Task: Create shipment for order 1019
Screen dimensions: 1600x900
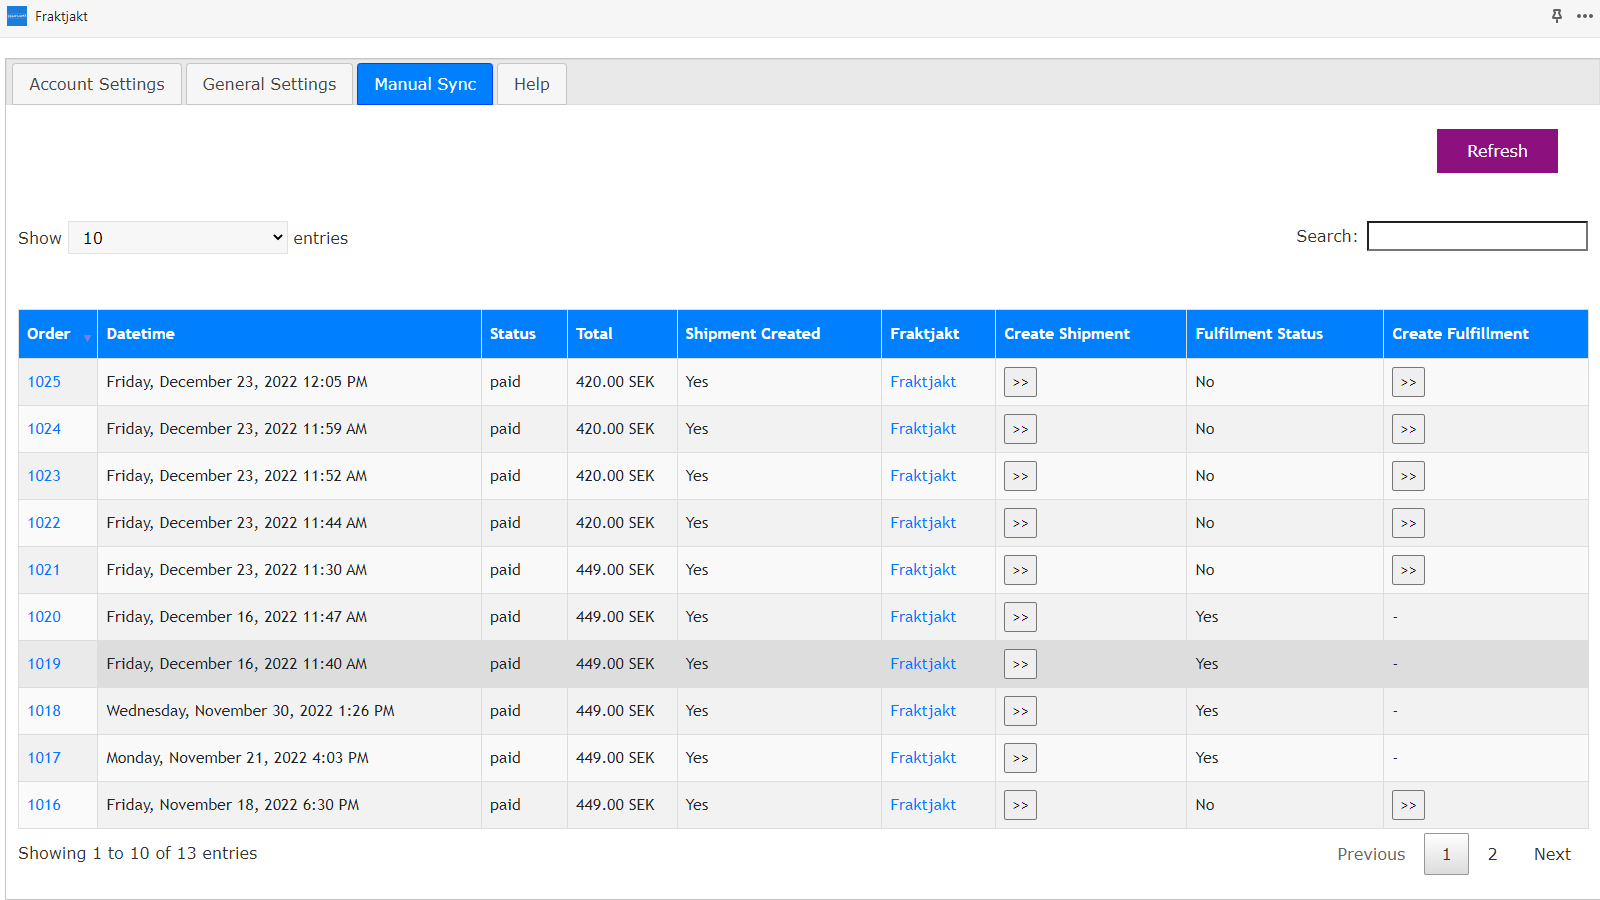Action: click(x=1020, y=664)
